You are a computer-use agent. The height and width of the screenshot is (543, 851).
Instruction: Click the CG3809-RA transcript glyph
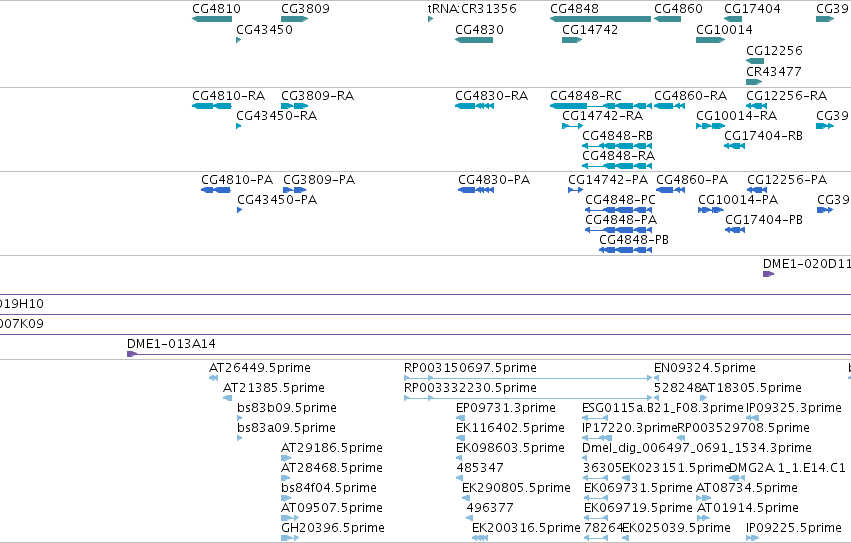[x=295, y=106]
